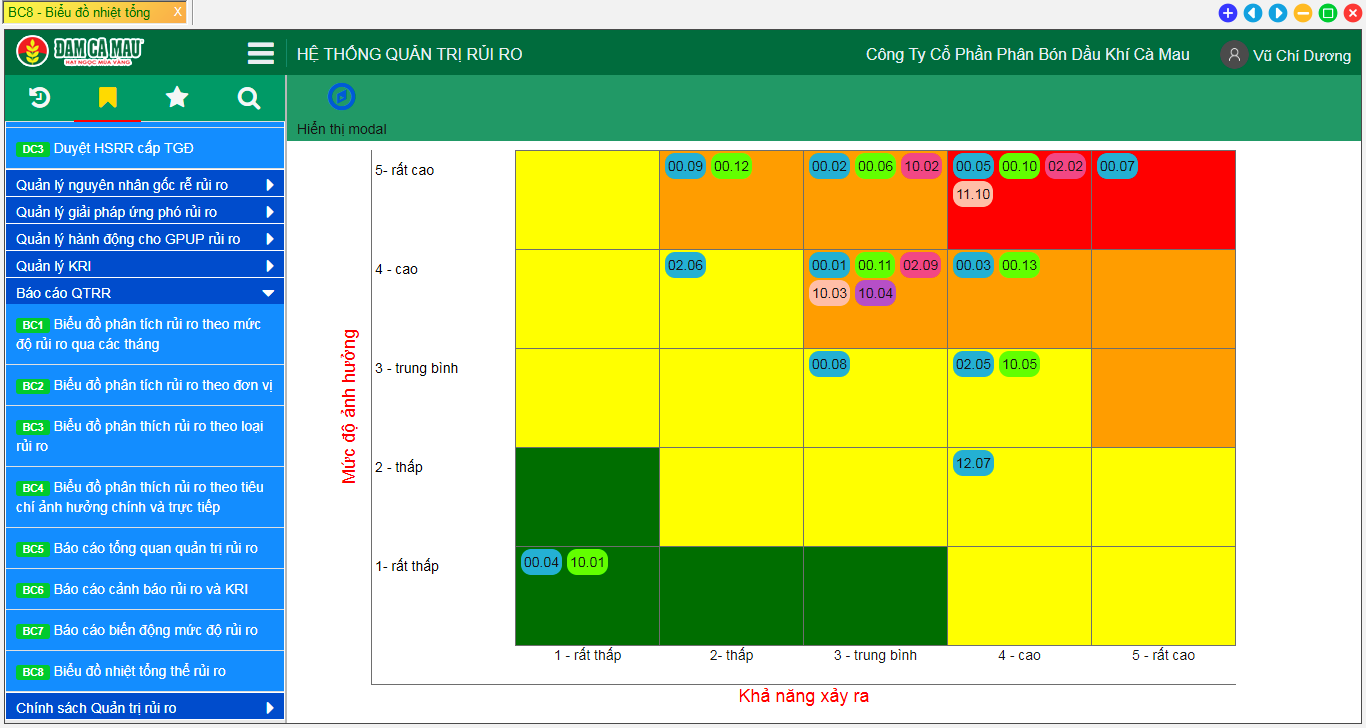Open BC3 Biểu đồ theo loại rủi ro

pos(145,436)
